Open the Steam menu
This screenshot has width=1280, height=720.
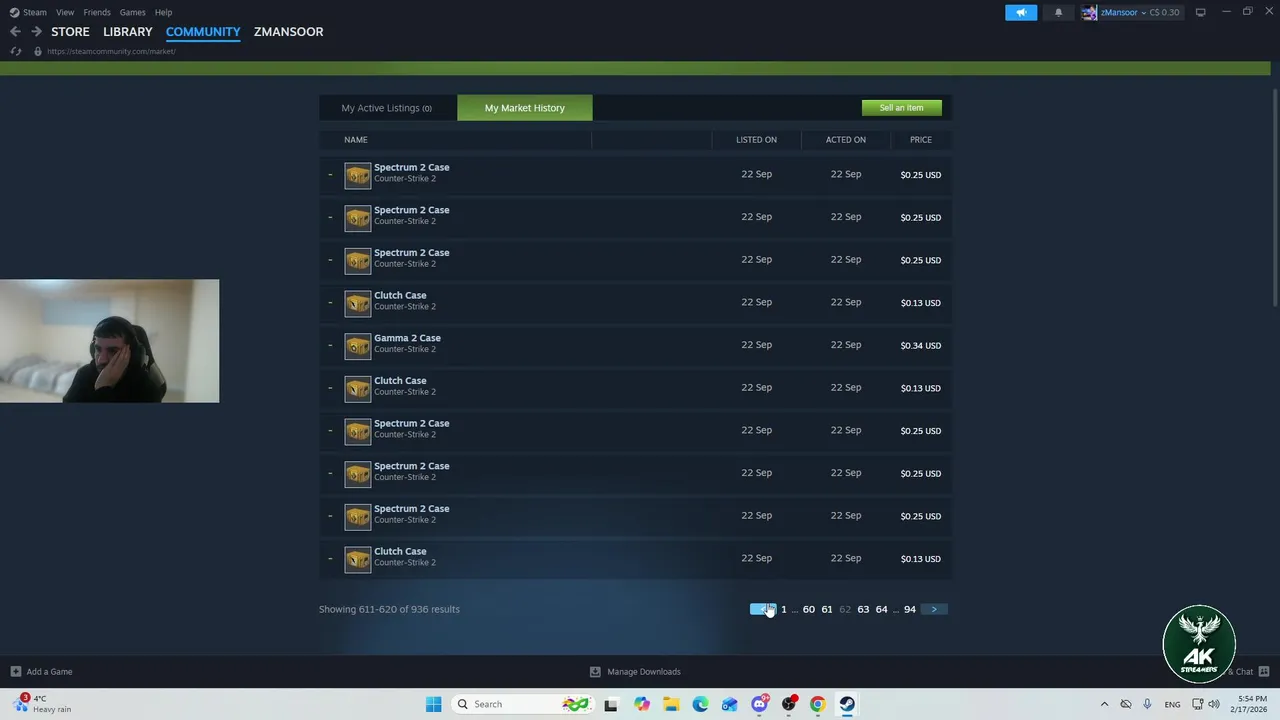pyautogui.click(x=35, y=12)
